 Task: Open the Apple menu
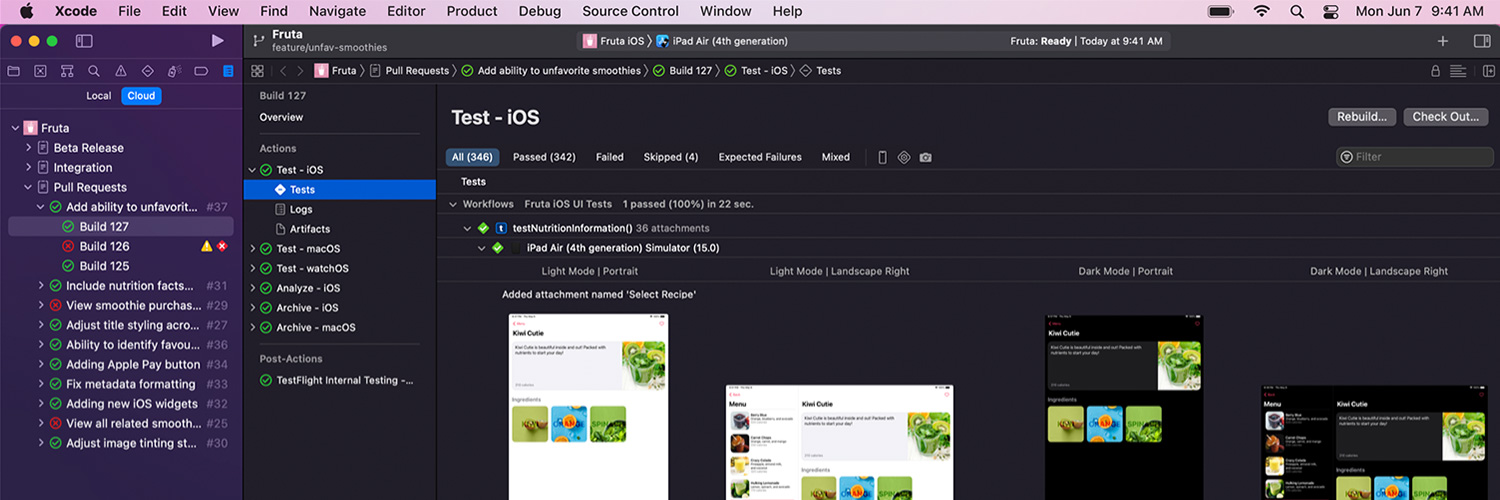click(x=26, y=11)
